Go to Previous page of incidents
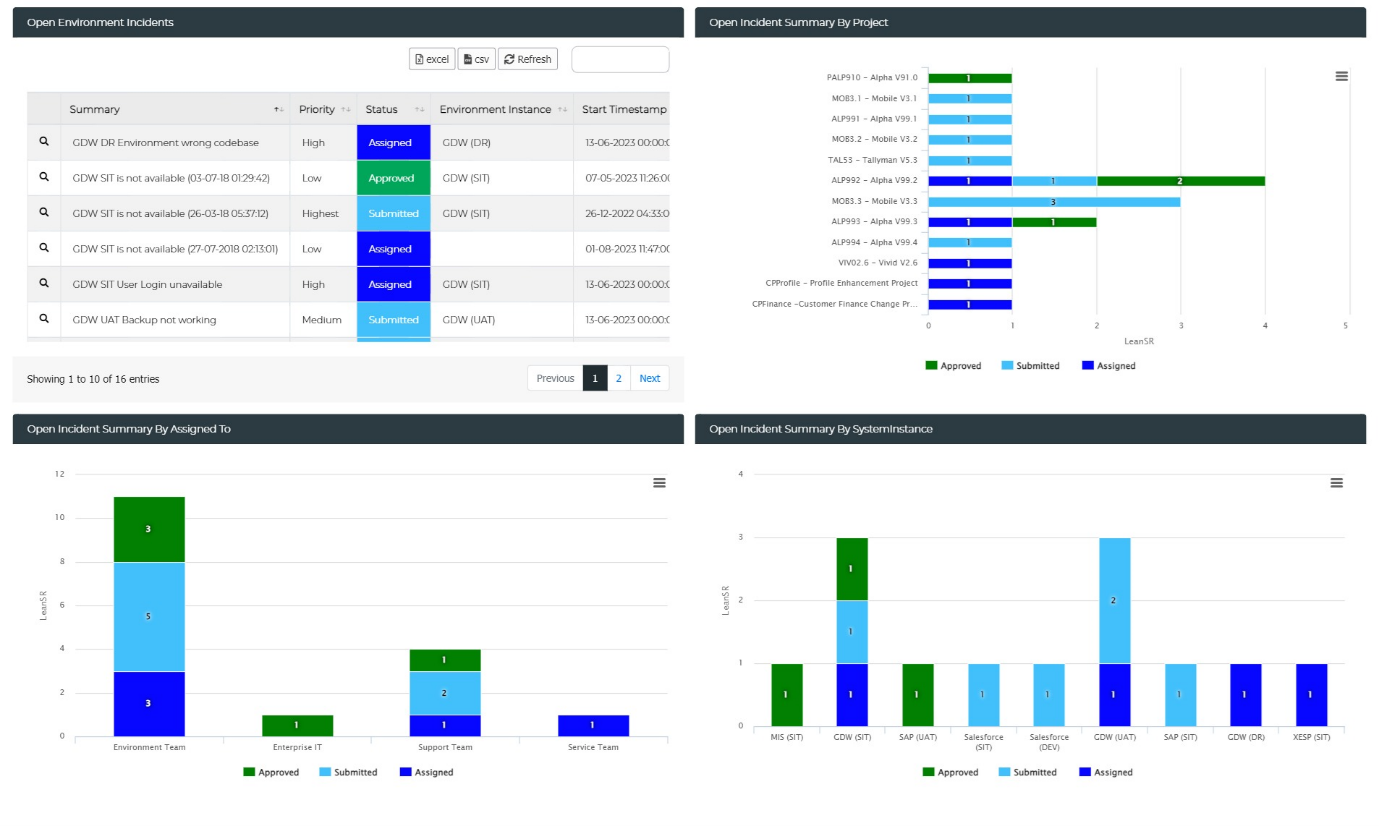The height and width of the screenshot is (826, 1379). [555, 378]
